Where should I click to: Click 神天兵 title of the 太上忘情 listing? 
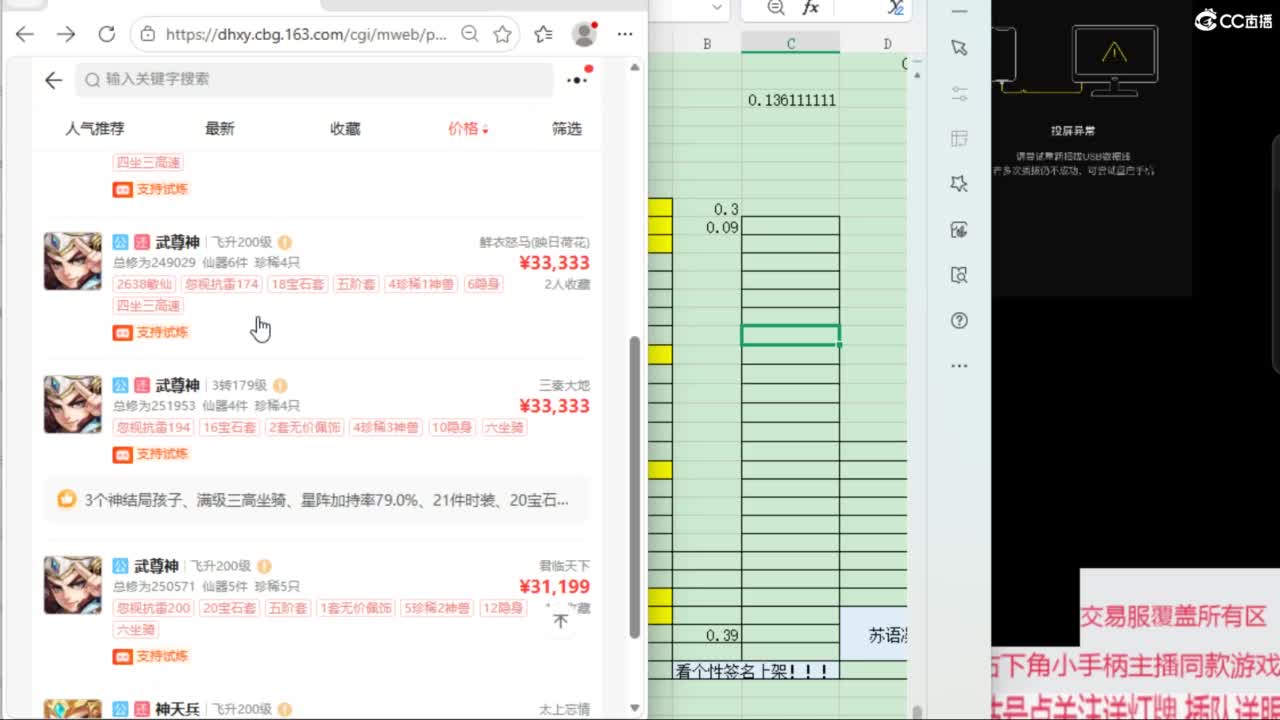click(x=177, y=709)
